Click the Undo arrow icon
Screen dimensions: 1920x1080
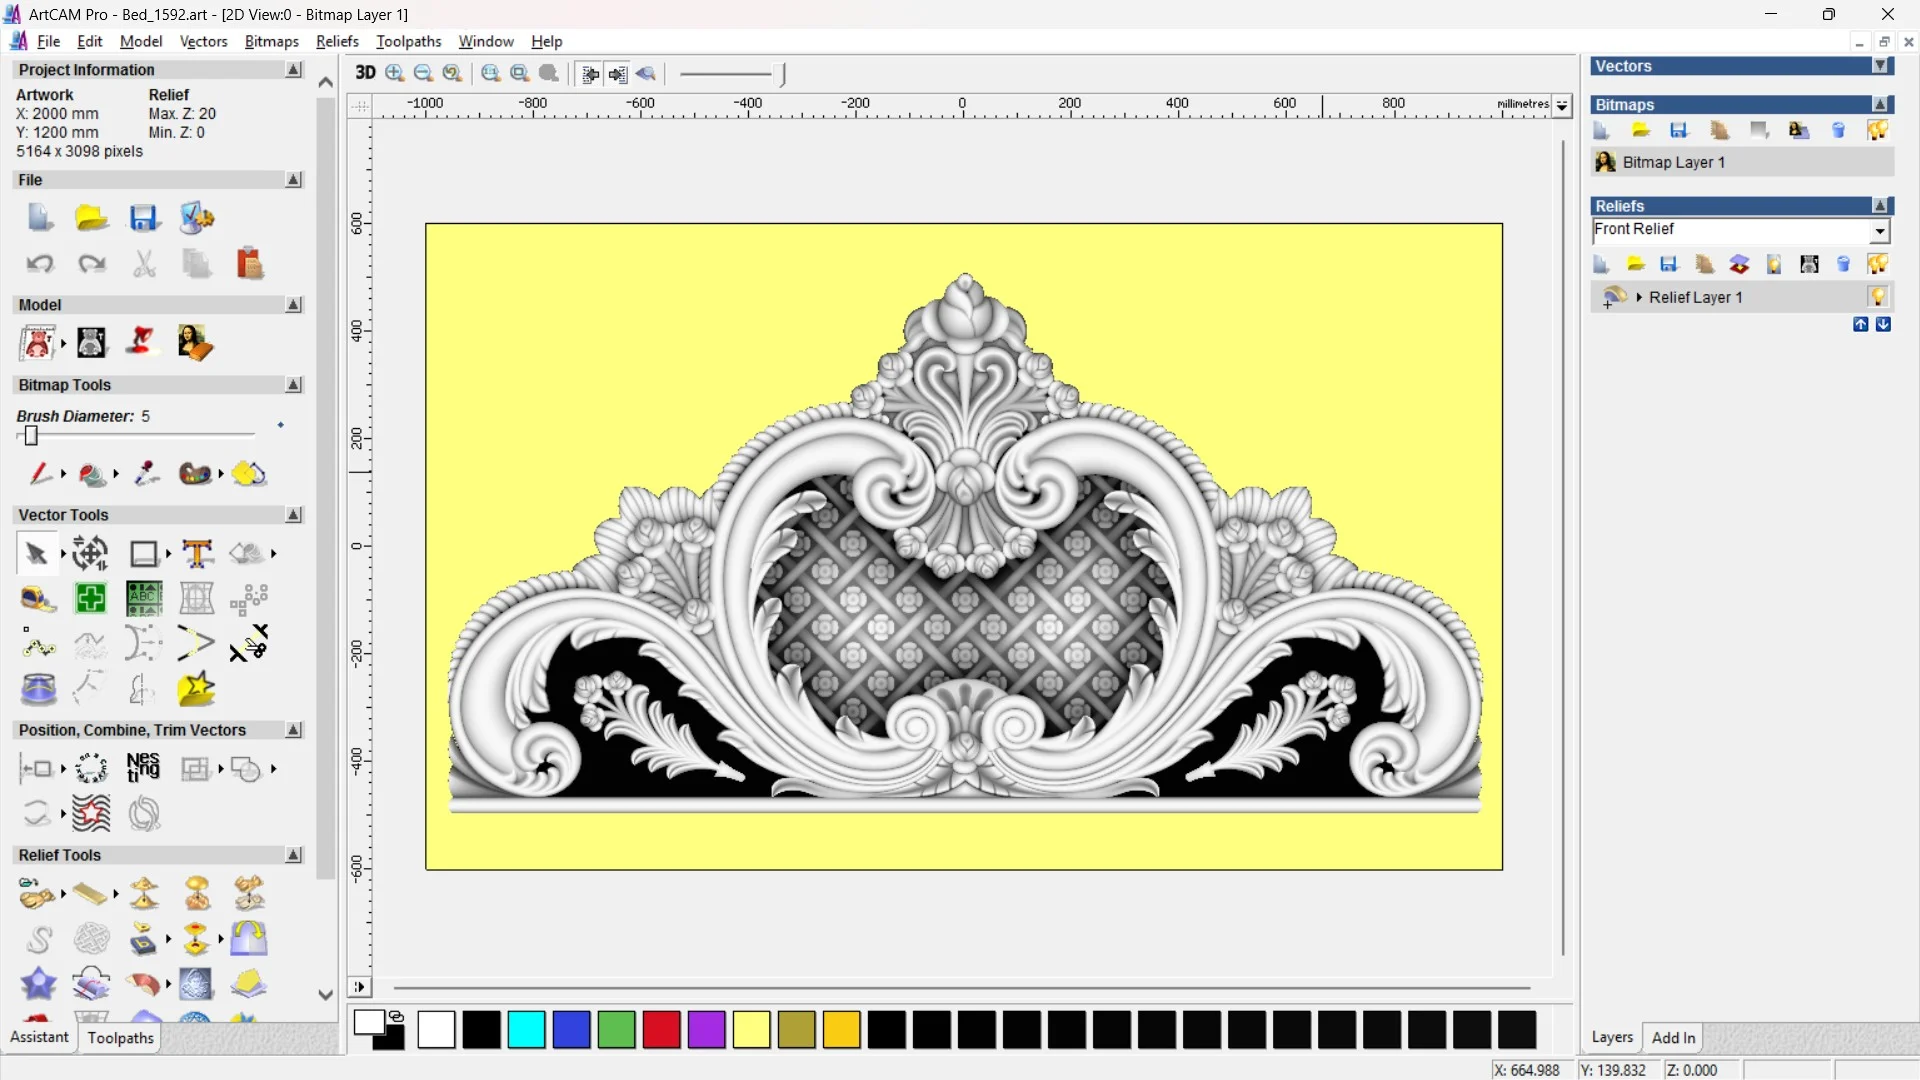click(39, 263)
